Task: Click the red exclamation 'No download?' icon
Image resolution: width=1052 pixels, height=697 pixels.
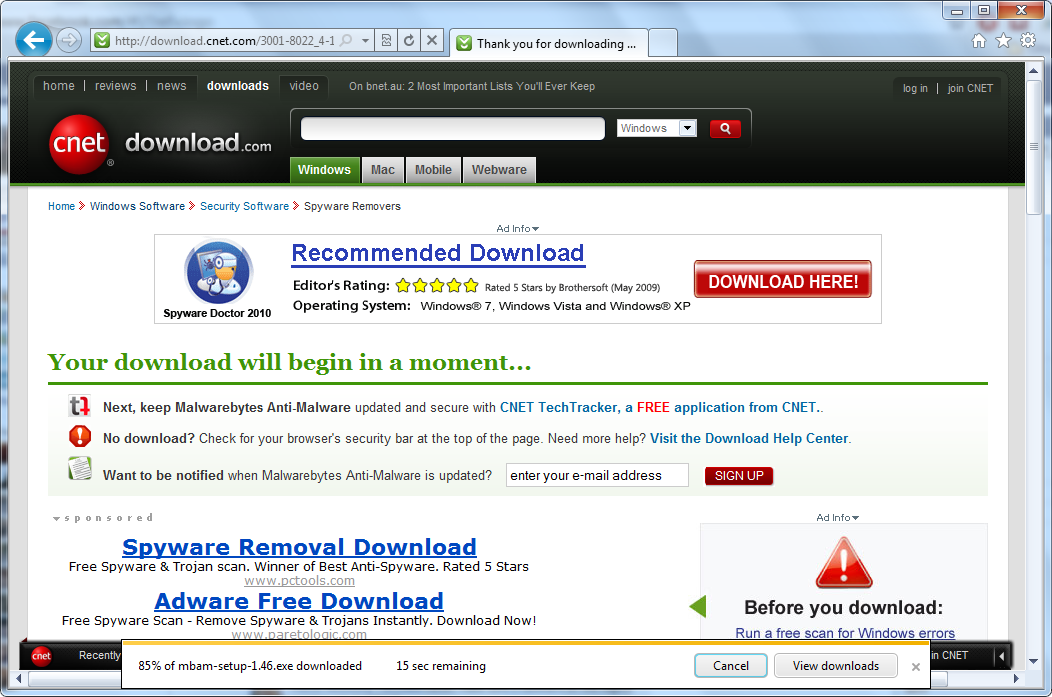Action: [x=80, y=436]
